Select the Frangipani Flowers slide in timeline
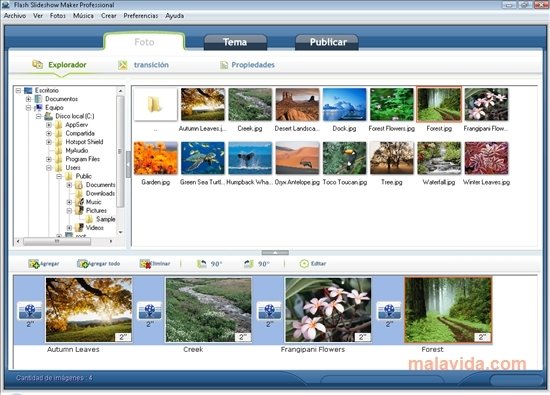The image size is (550, 395). click(328, 310)
